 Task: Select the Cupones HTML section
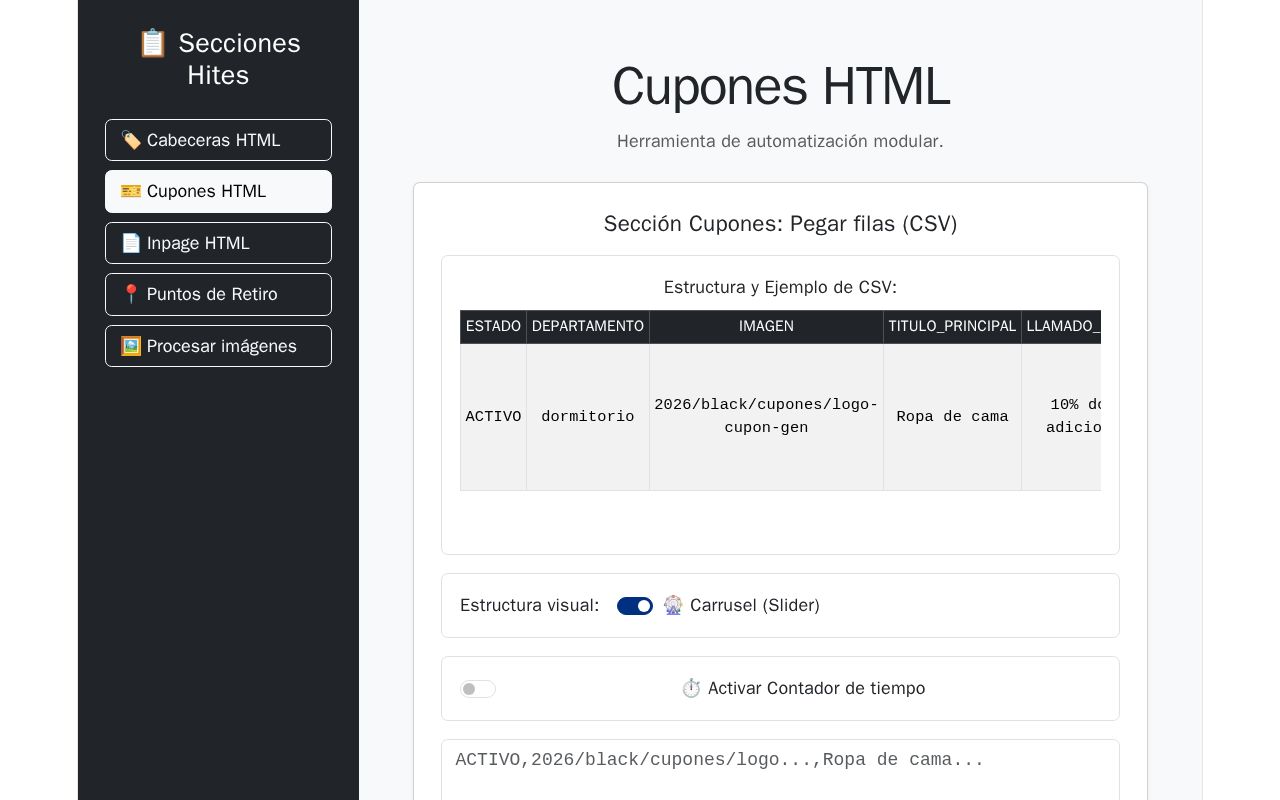[x=218, y=191]
